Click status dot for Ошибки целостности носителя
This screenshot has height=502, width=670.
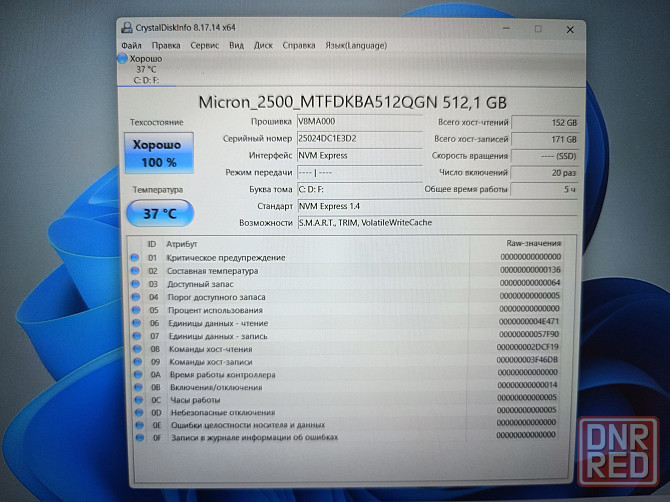[139, 425]
